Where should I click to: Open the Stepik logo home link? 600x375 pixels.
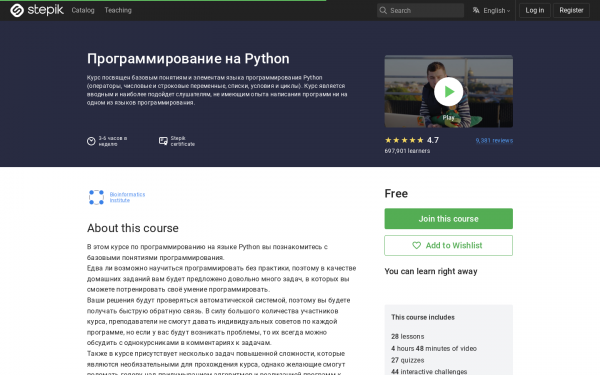pos(37,10)
